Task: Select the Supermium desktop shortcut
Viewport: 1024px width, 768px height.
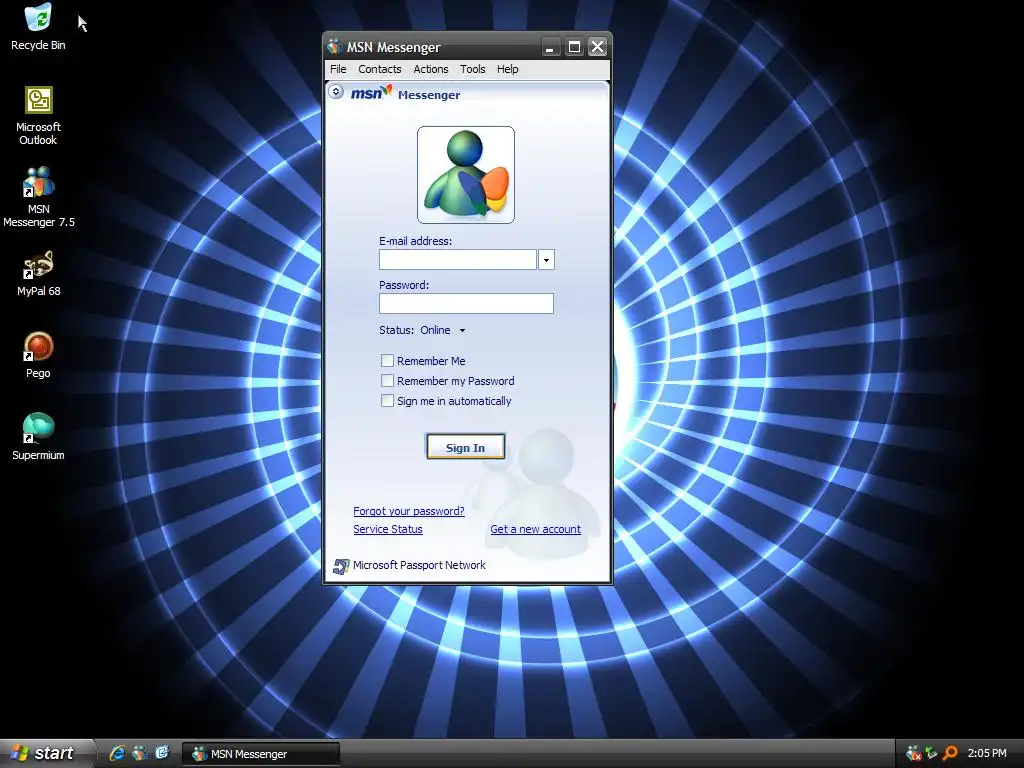Action: 38,436
